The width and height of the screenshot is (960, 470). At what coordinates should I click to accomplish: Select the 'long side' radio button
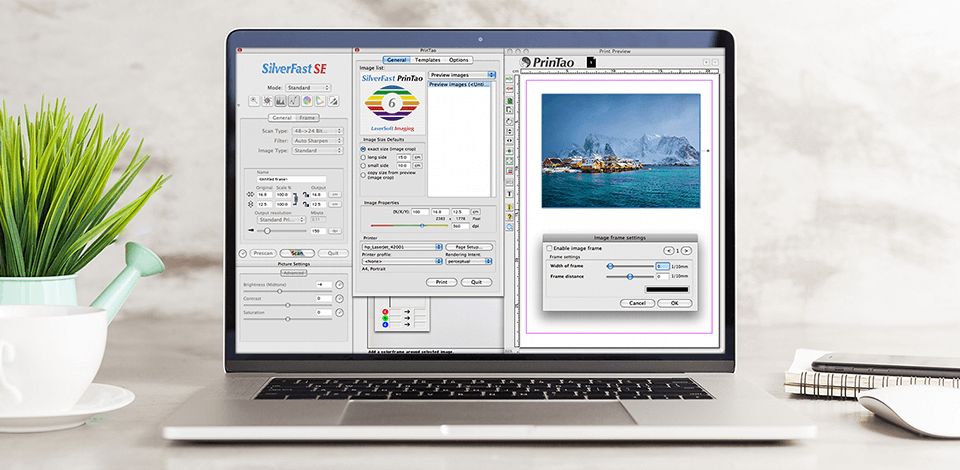click(x=363, y=157)
